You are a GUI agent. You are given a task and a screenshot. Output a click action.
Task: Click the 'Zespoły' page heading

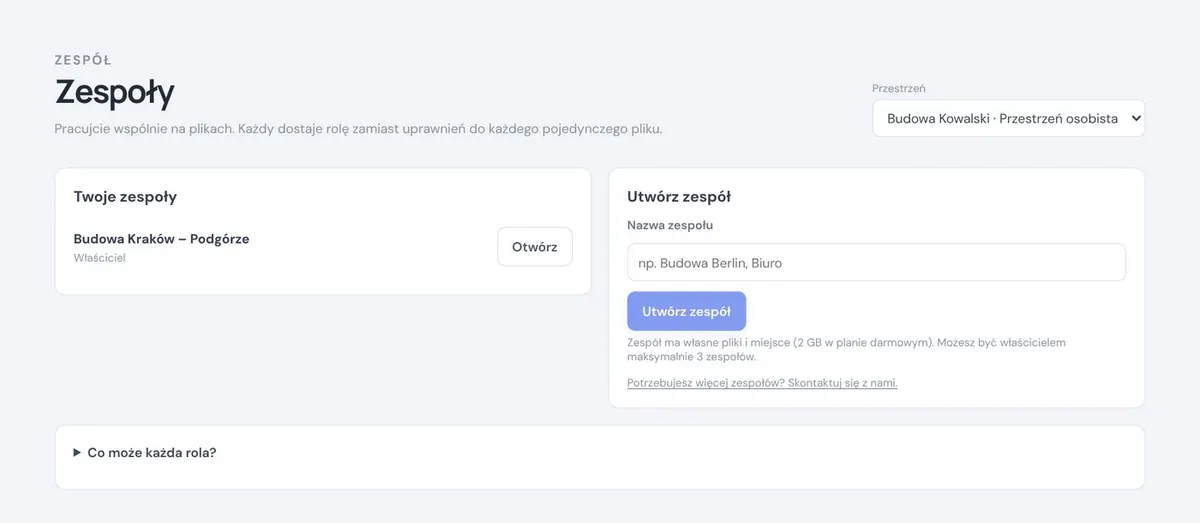[x=114, y=93]
